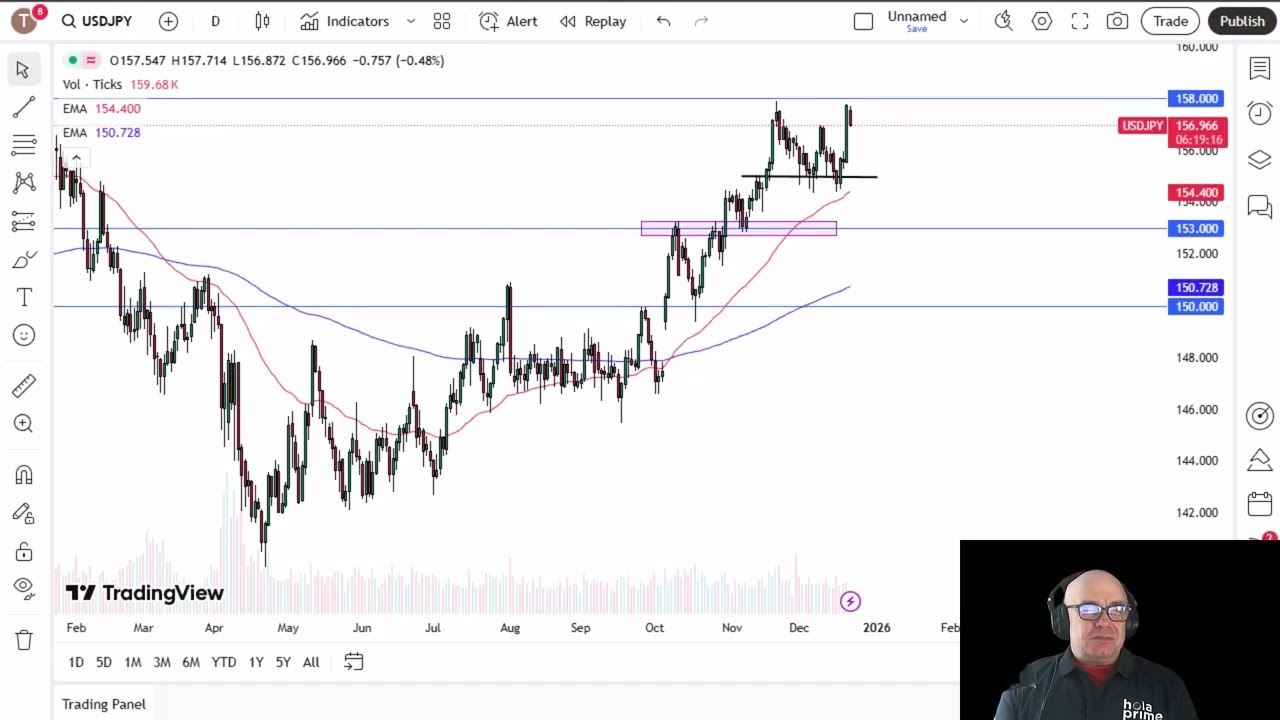Redo the chart action
1280x720 pixels.
point(701,21)
